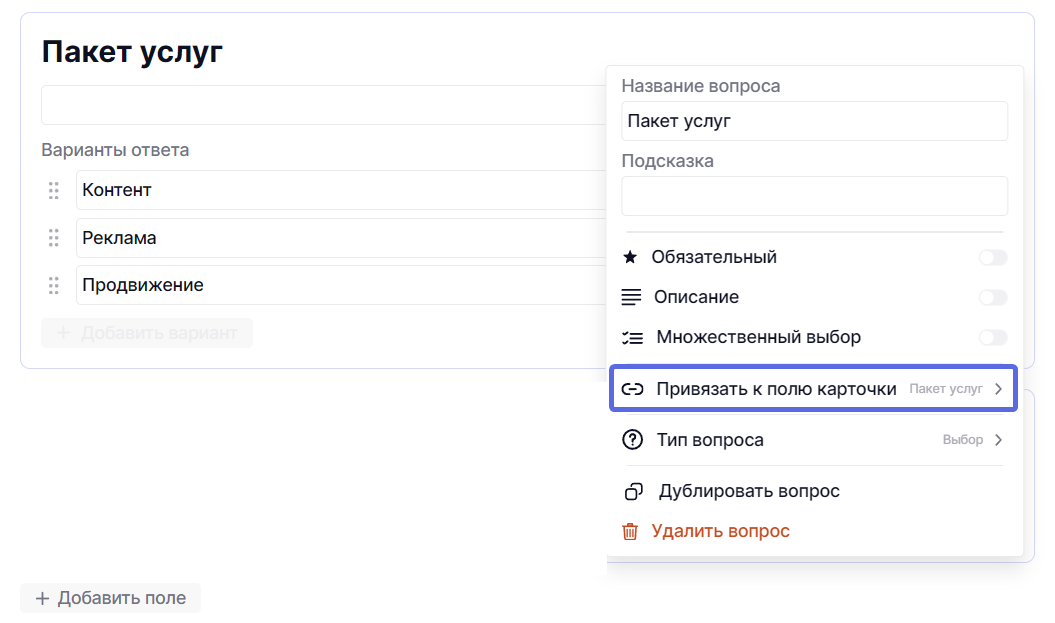Screen dimensions: 1055x623
Task: Turn on the Описание toggle
Action: [992, 298]
